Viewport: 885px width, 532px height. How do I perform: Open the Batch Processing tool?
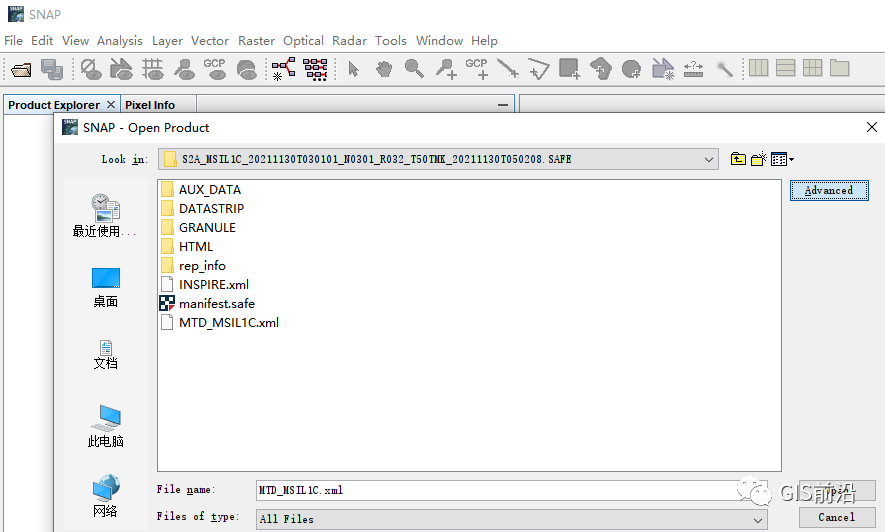pyautogui.click(x=315, y=69)
